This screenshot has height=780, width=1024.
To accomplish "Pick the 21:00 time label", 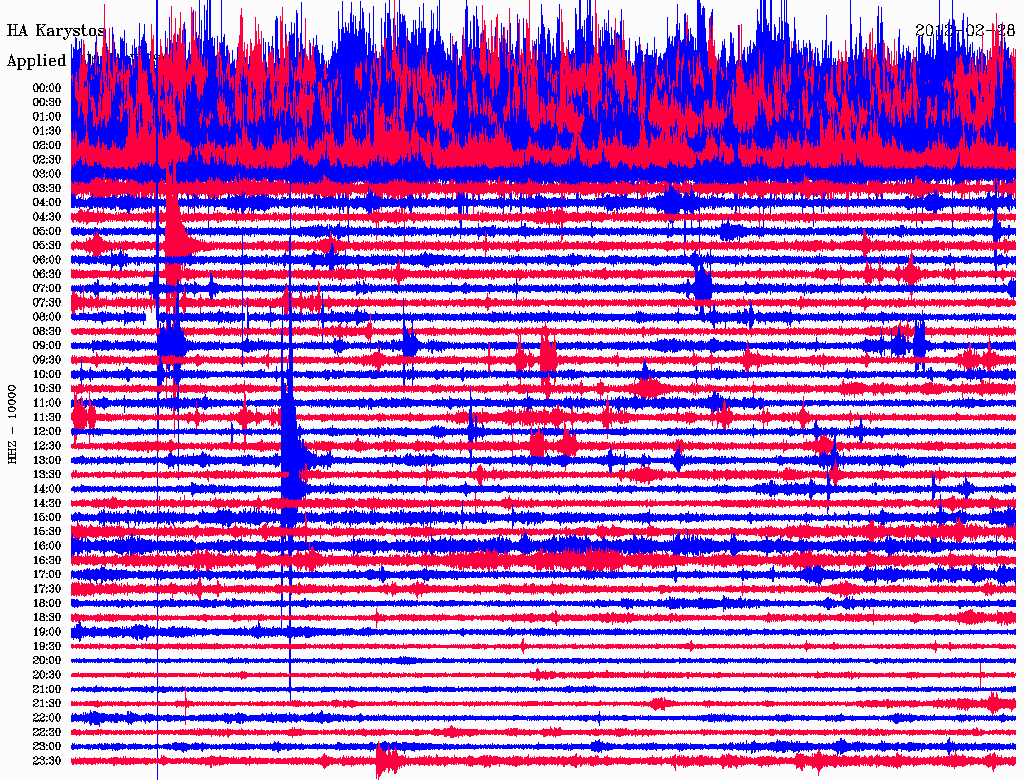I will pos(47,689).
